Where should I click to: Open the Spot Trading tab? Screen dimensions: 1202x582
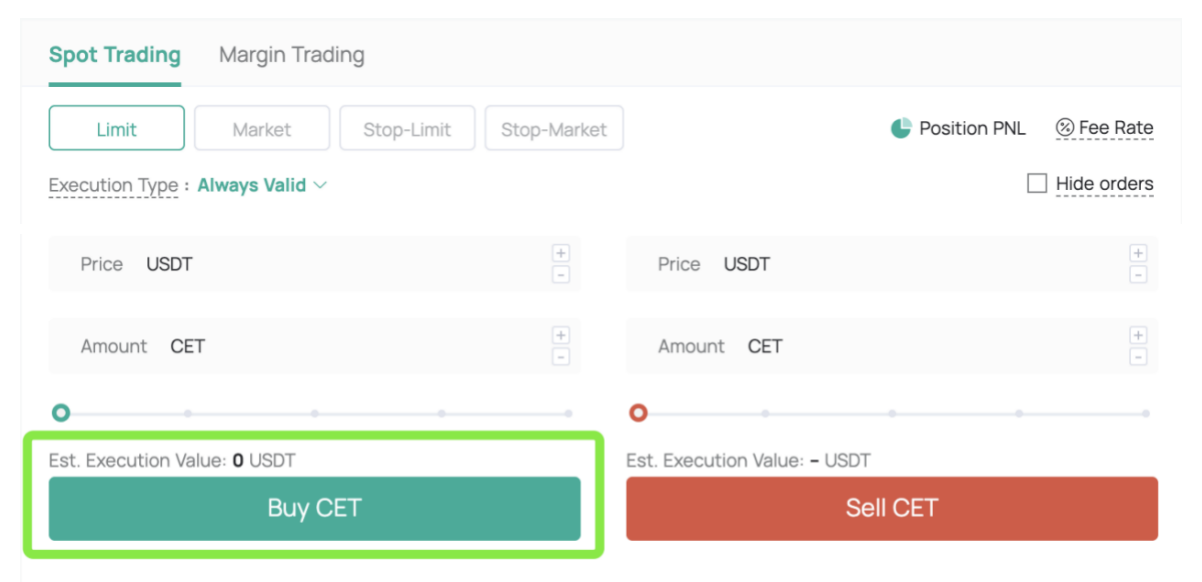point(115,55)
